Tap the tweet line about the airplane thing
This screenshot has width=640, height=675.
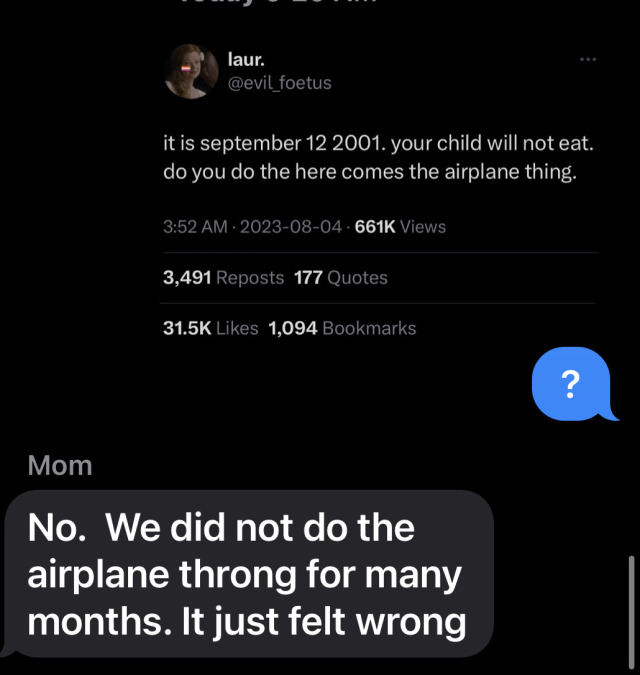click(x=370, y=171)
